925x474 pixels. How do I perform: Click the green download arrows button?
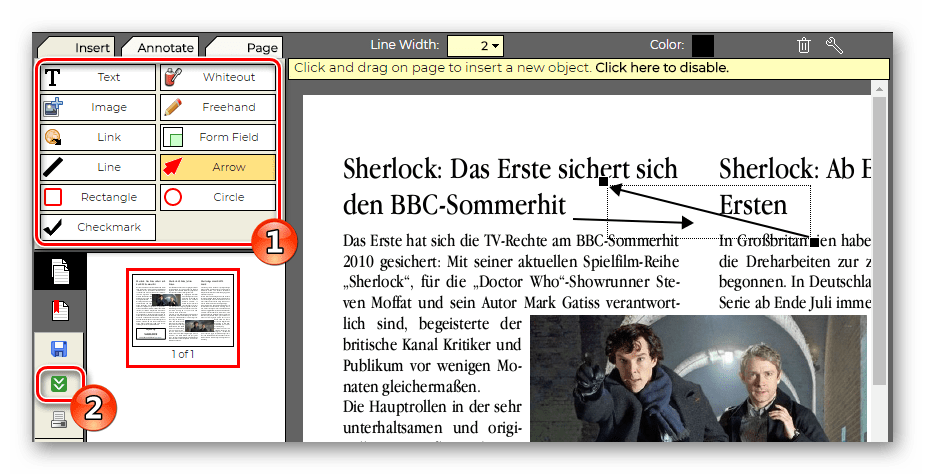59,384
